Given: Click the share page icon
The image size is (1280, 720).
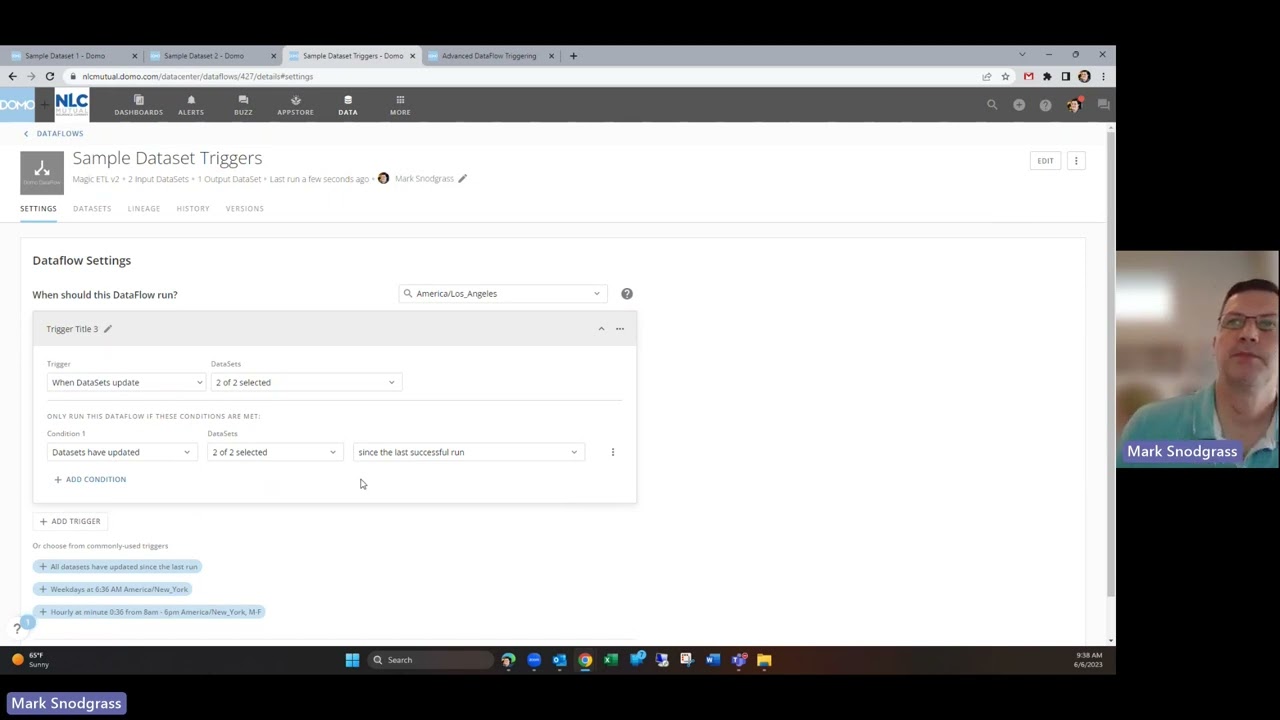Looking at the screenshot, I should tap(986, 76).
